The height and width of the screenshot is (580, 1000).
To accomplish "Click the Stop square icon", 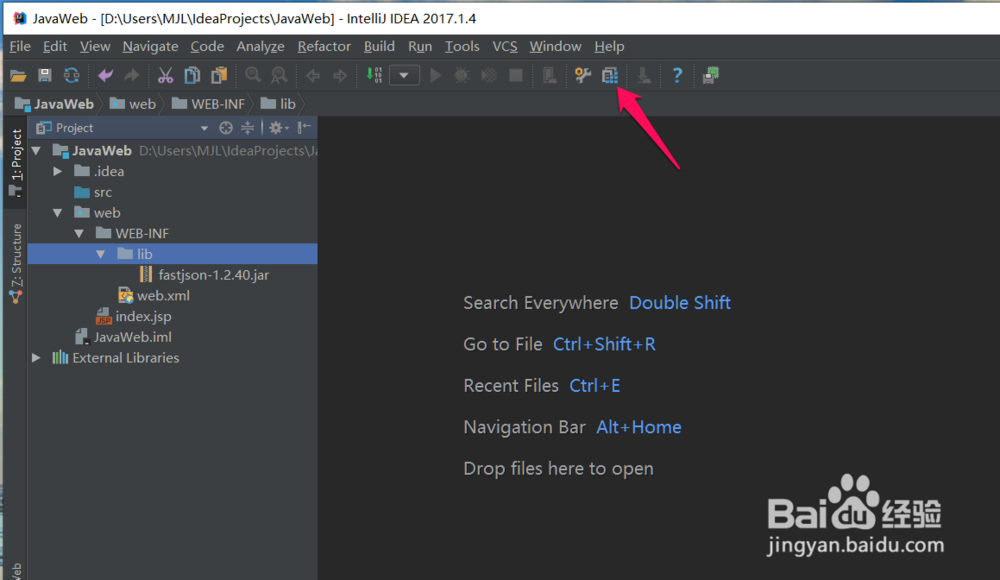I will (x=516, y=75).
